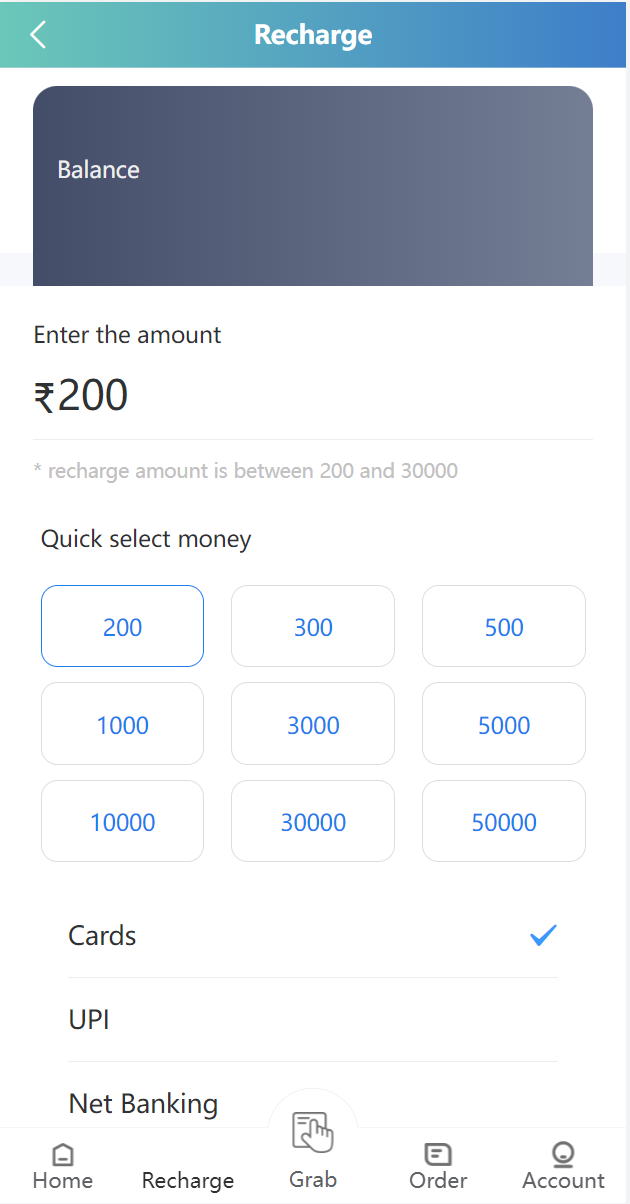This screenshot has height=1204, width=630.
Task: Pick the 300 quick amount
Action: coord(313,627)
